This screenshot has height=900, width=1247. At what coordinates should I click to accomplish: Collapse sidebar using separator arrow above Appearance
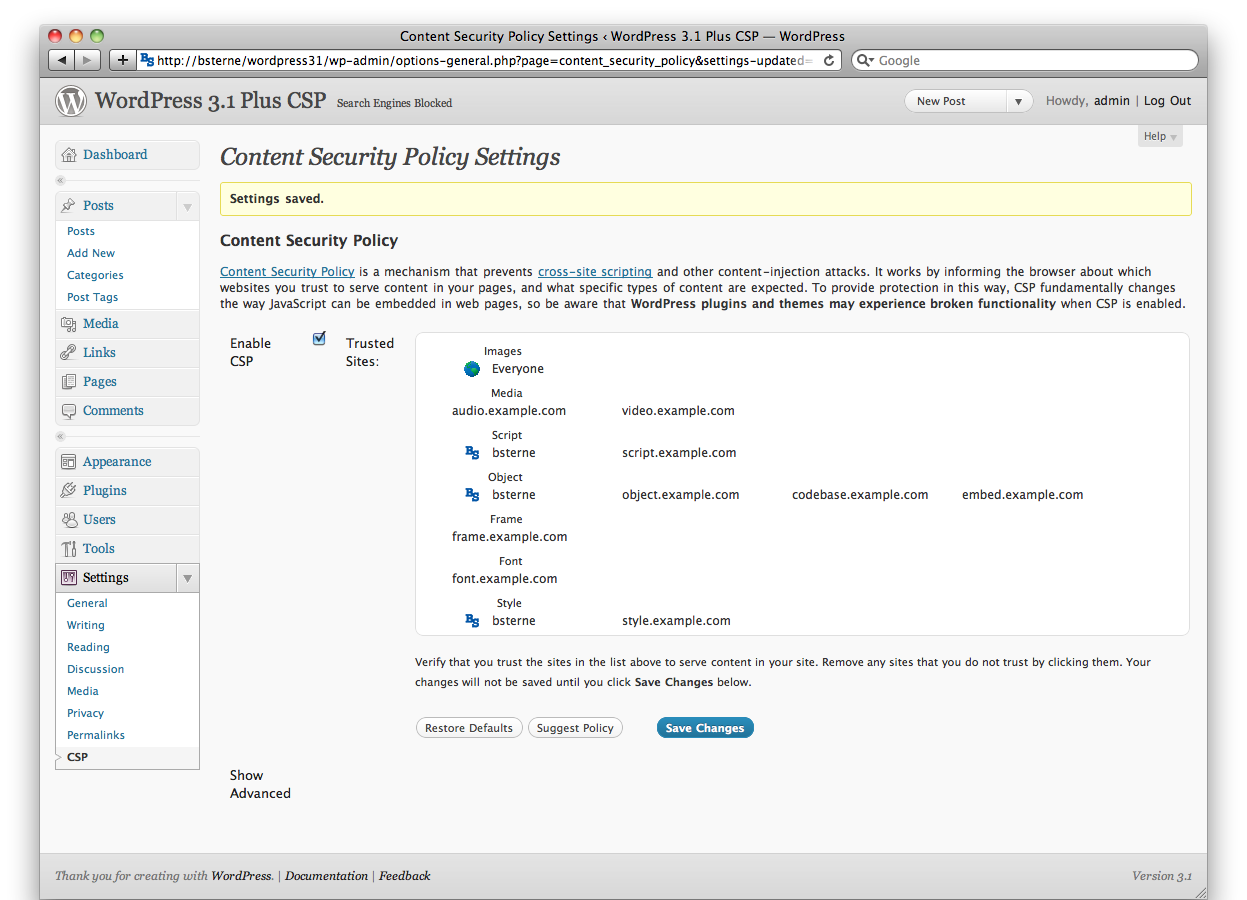point(60,437)
